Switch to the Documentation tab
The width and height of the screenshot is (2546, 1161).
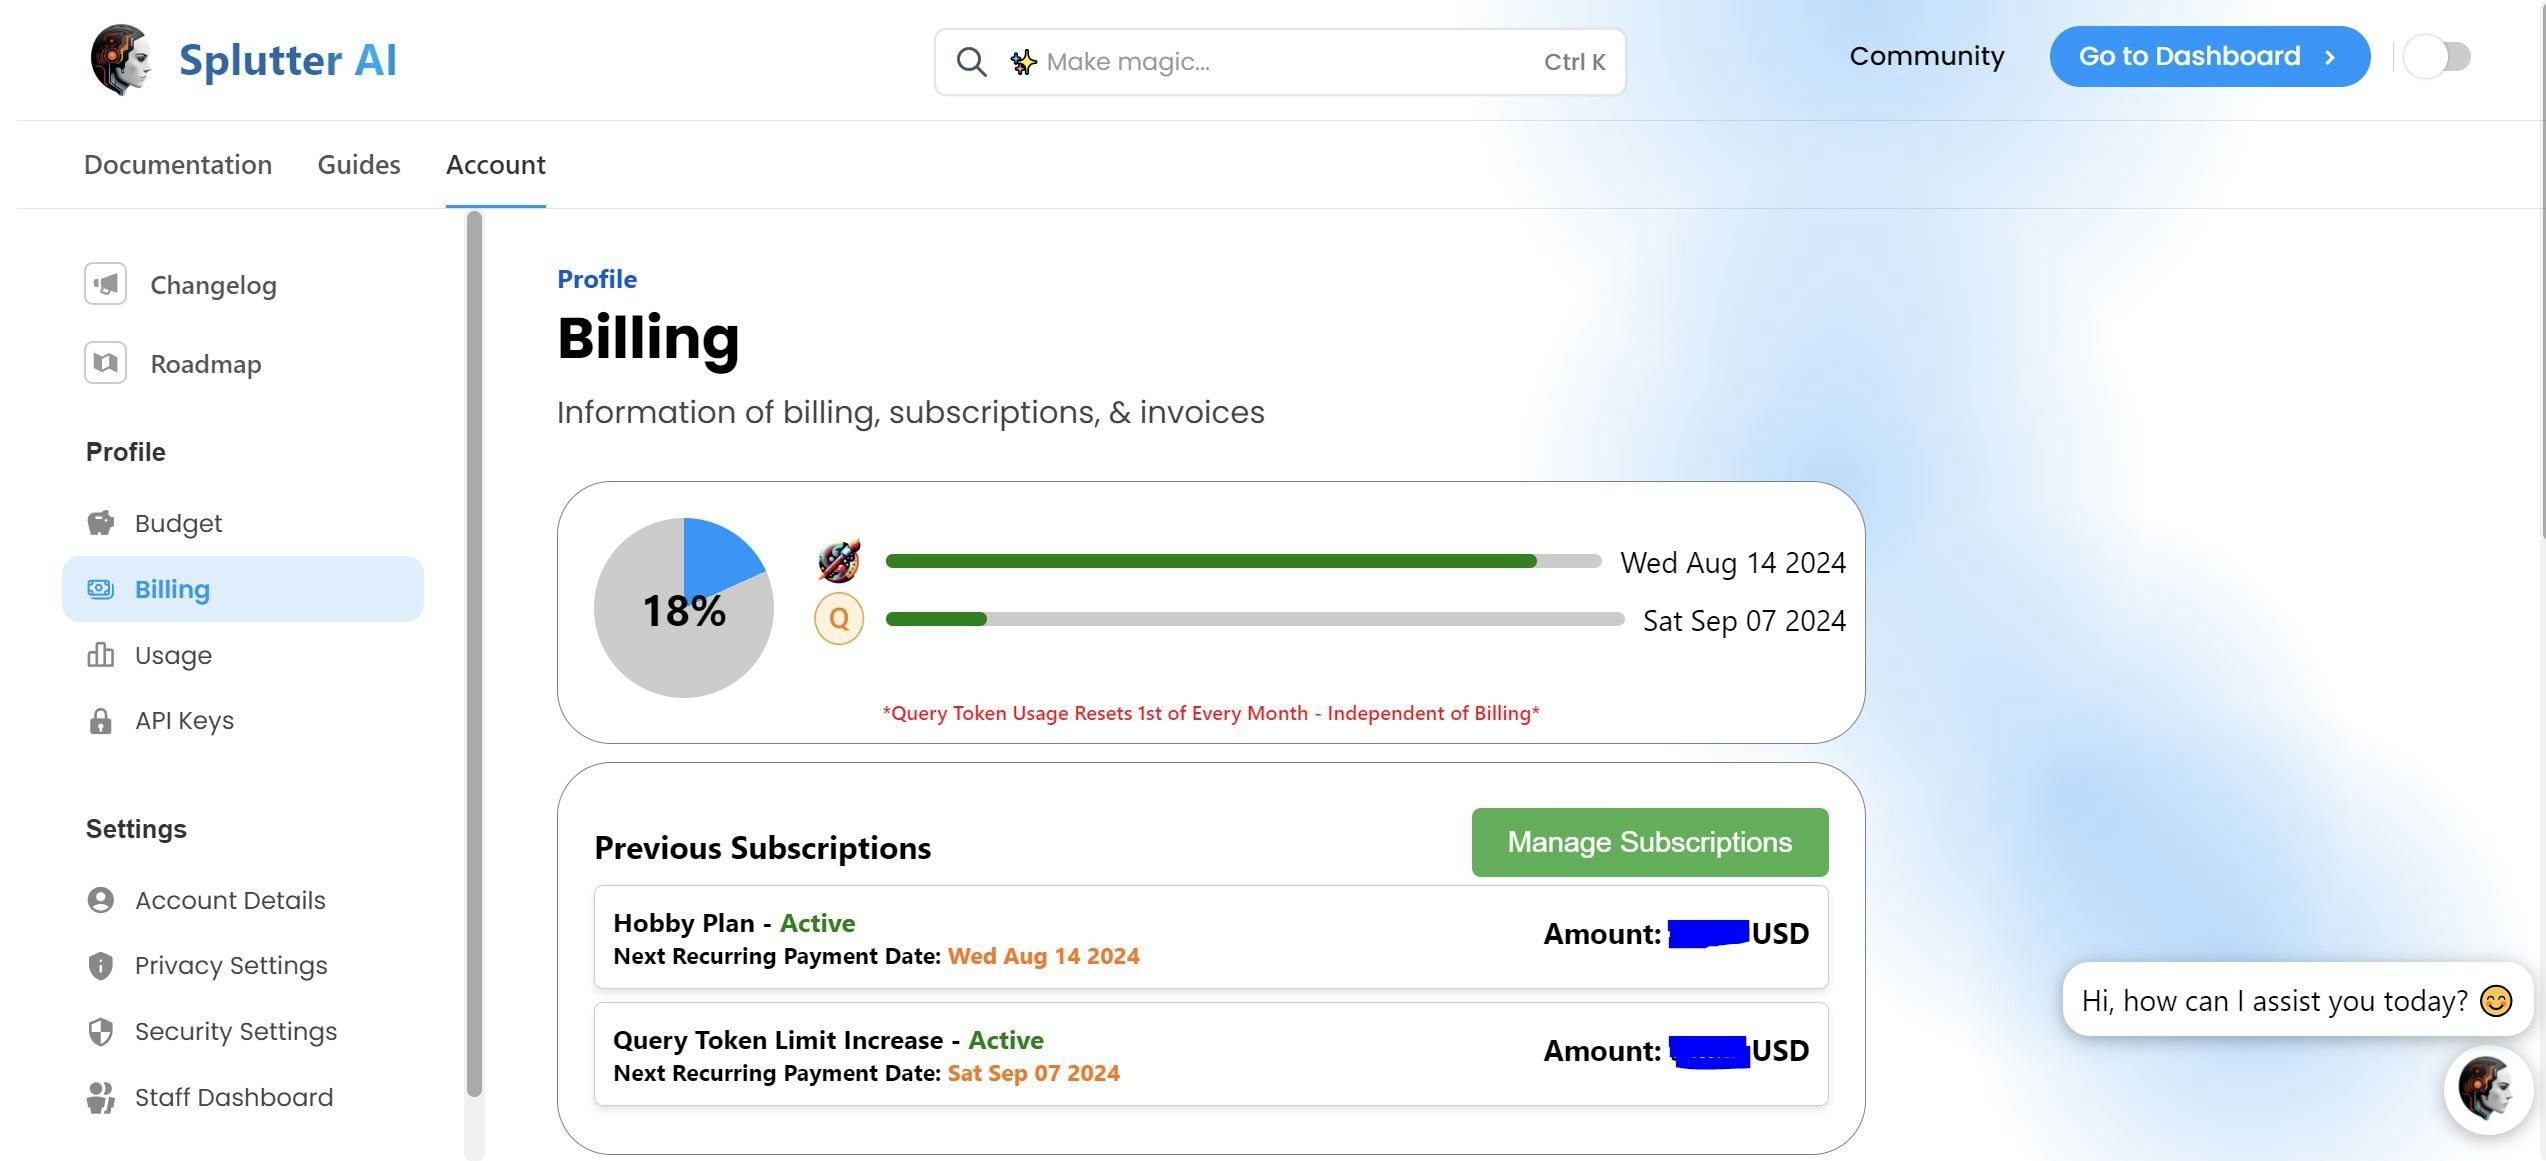click(x=178, y=165)
